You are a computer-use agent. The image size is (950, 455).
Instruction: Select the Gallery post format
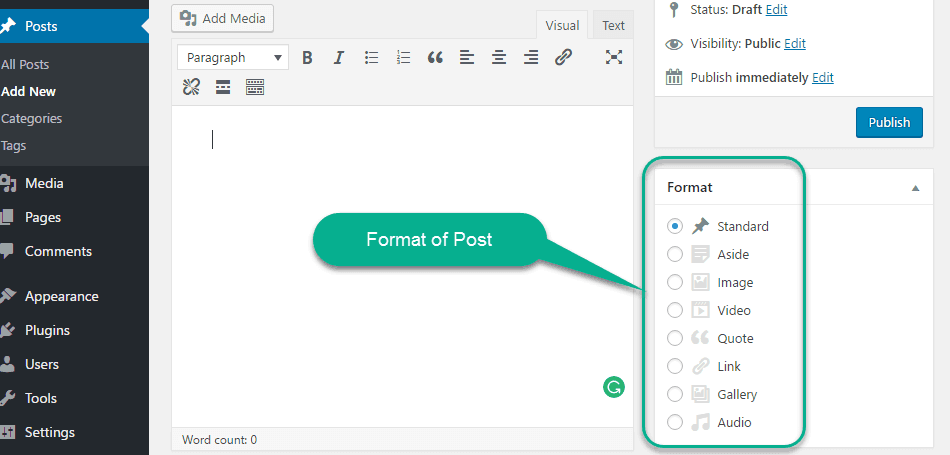coord(674,394)
